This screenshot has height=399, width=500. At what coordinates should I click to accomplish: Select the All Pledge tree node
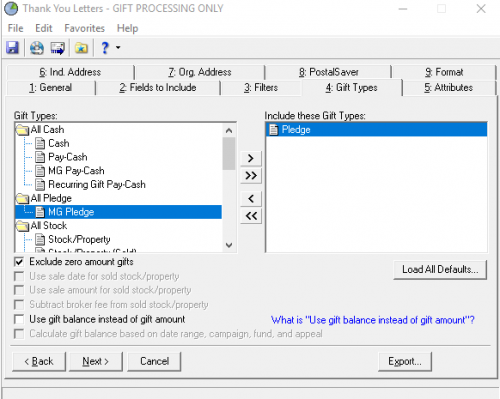pos(51,198)
